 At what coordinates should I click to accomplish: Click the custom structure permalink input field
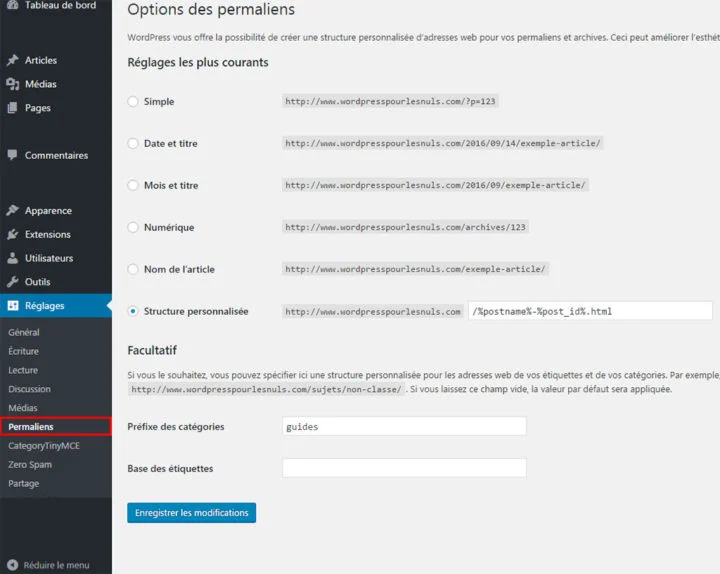[x=590, y=311]
